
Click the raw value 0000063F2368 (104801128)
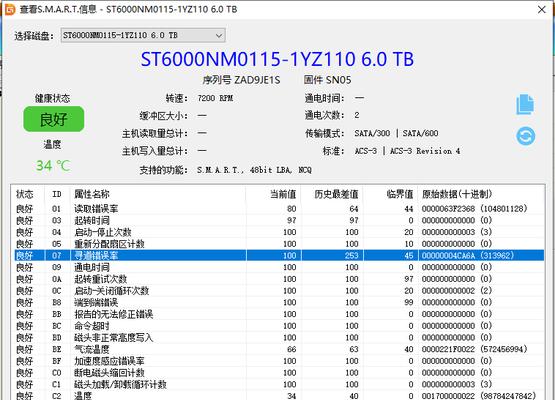point(474,209)
